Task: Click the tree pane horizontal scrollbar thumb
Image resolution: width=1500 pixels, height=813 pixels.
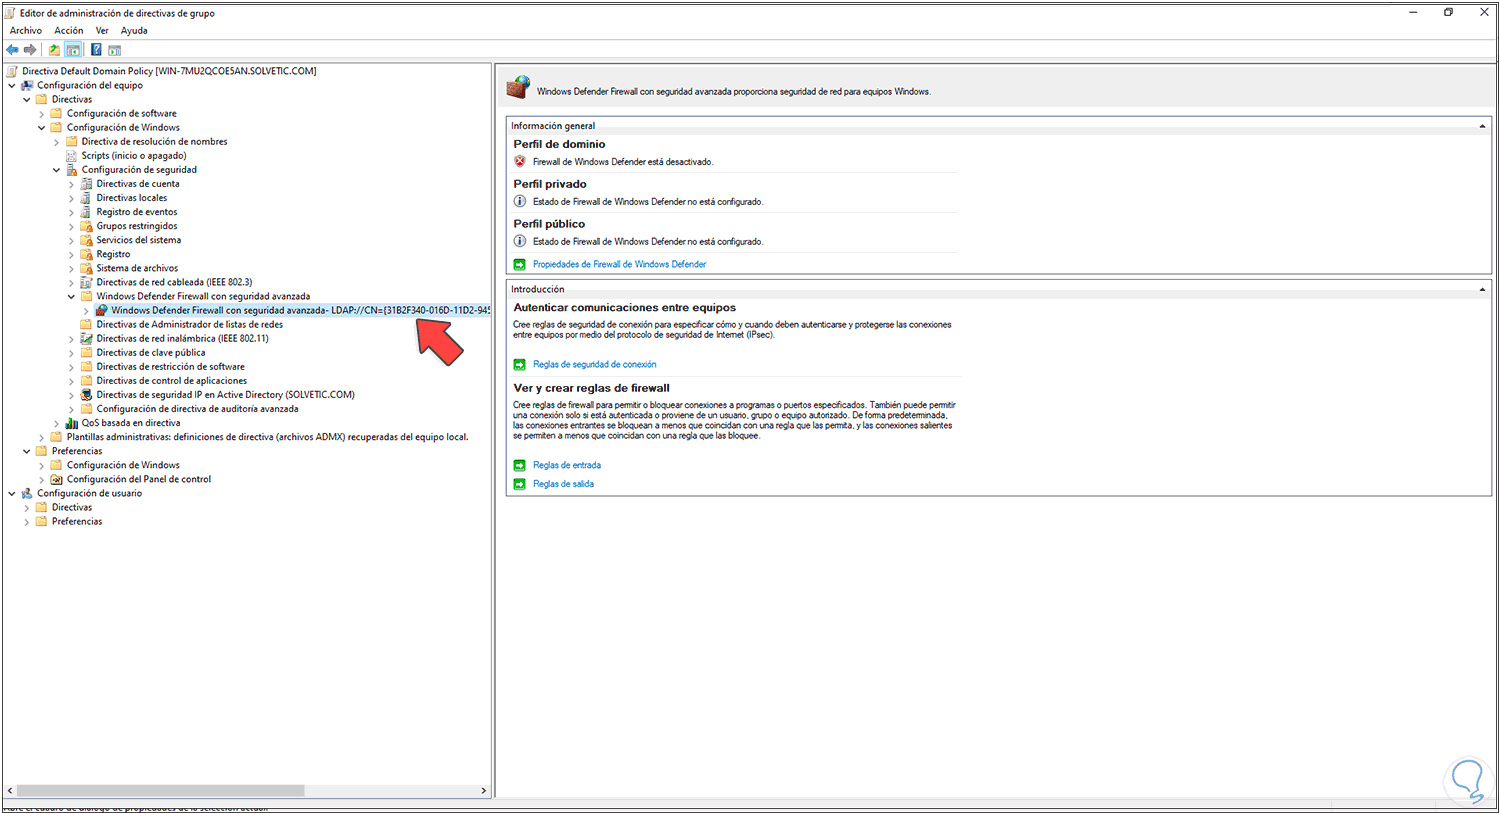Action: (160, 790)
